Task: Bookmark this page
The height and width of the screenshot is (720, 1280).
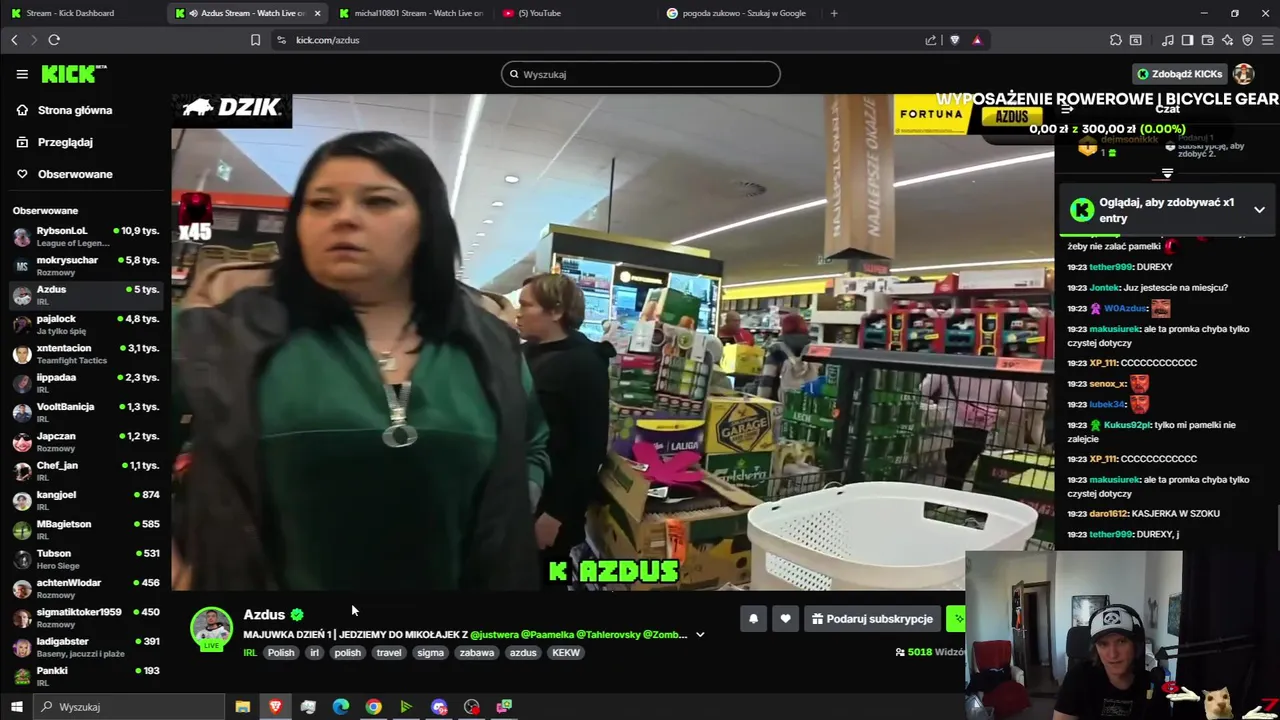Action: point(256,40)
